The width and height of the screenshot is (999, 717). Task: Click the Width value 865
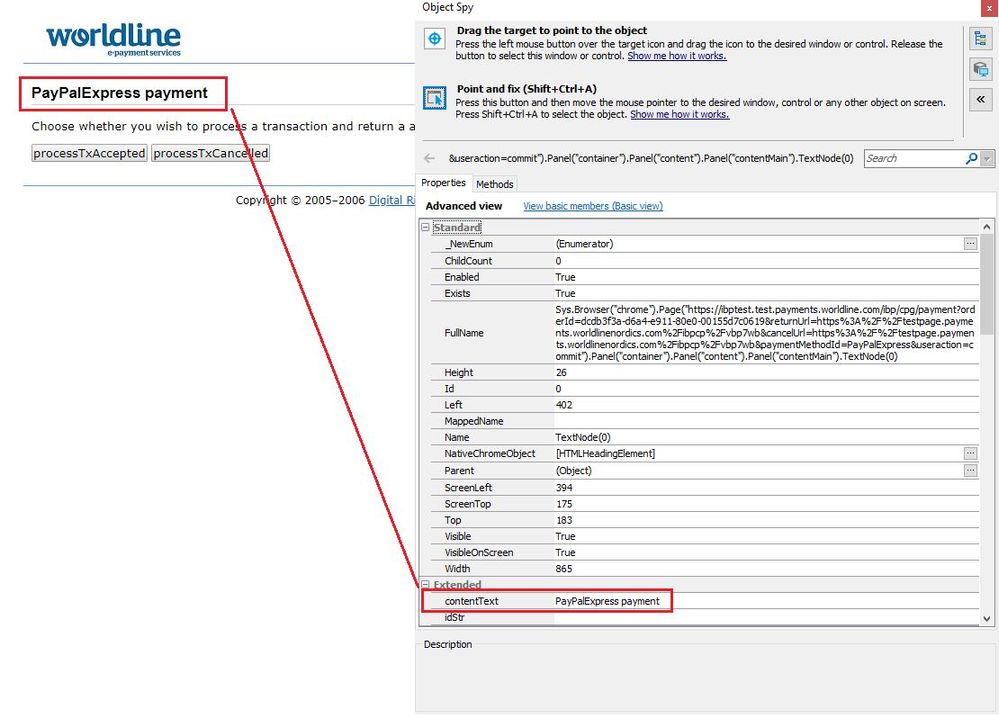(564, 569)
